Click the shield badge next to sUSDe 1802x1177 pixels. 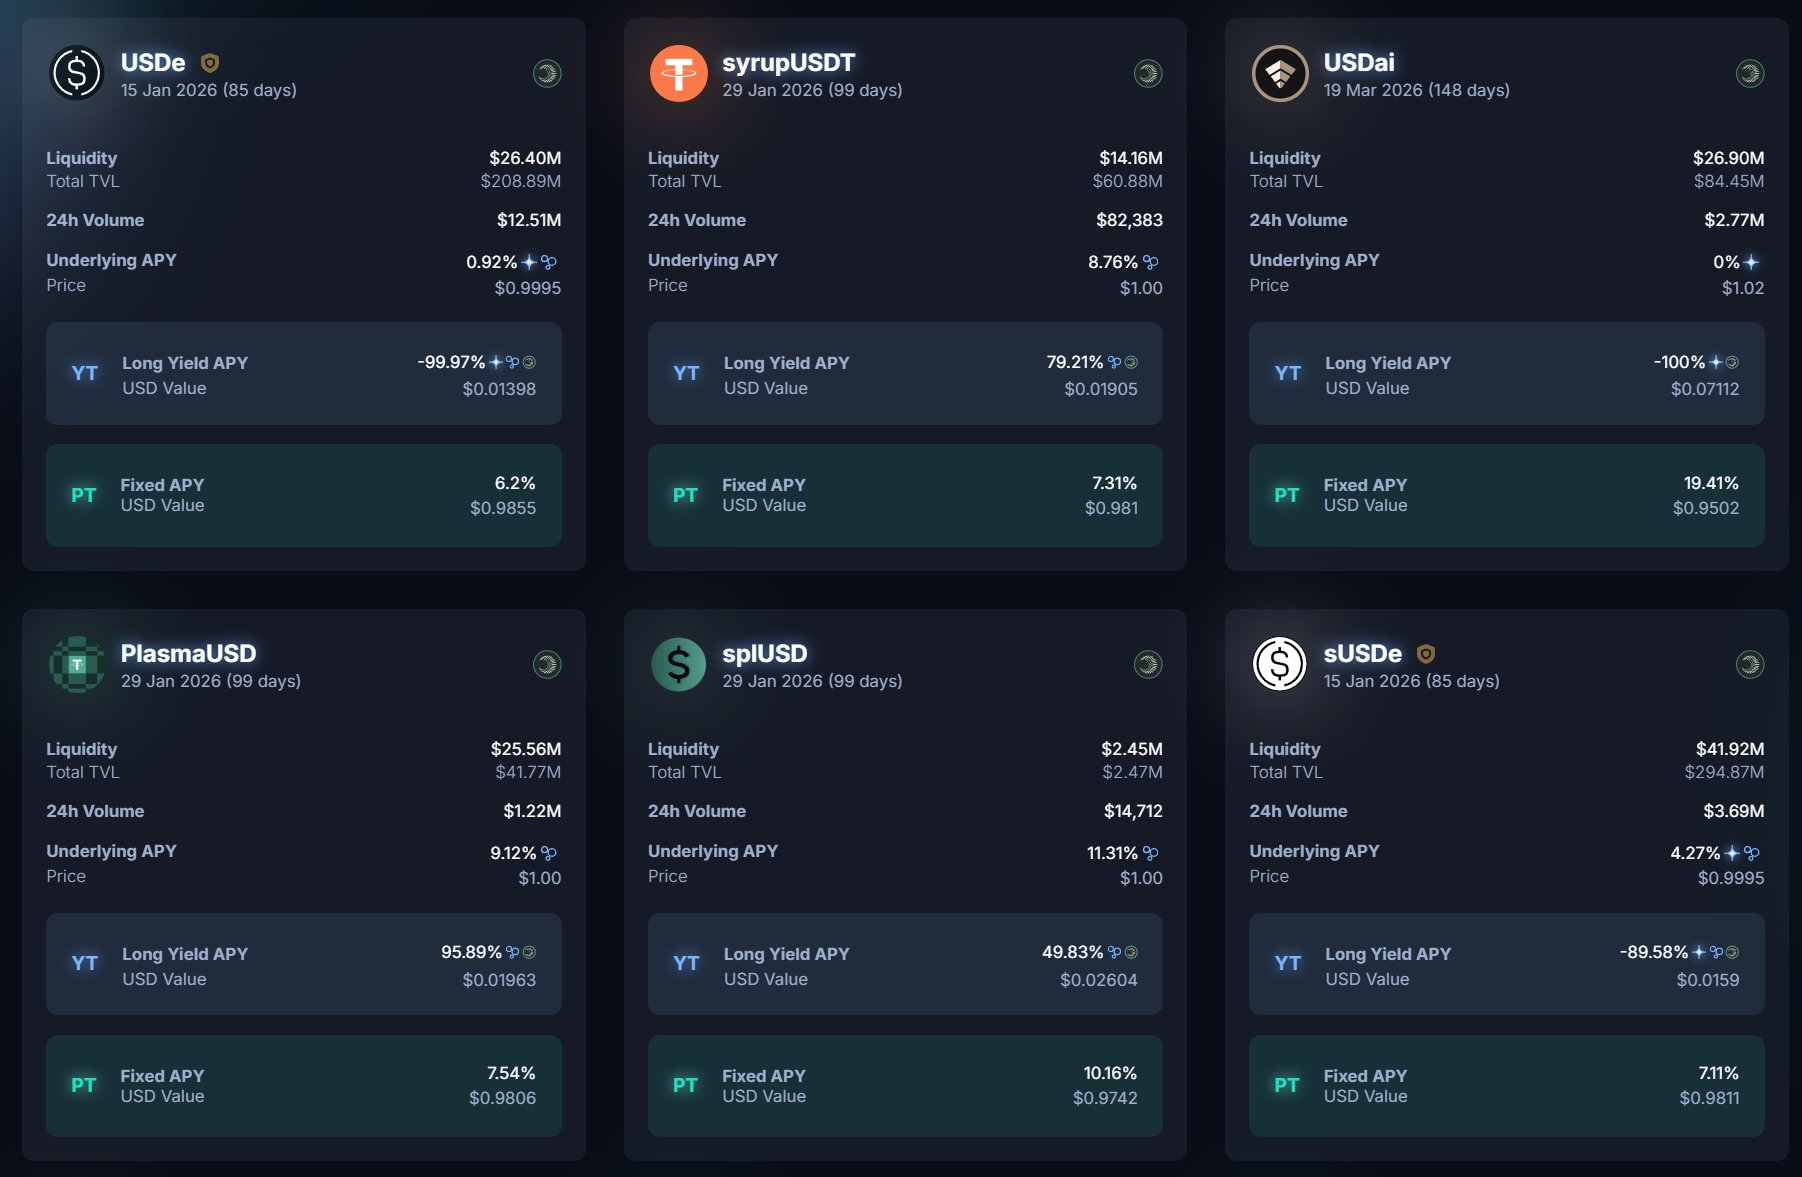1428,653
